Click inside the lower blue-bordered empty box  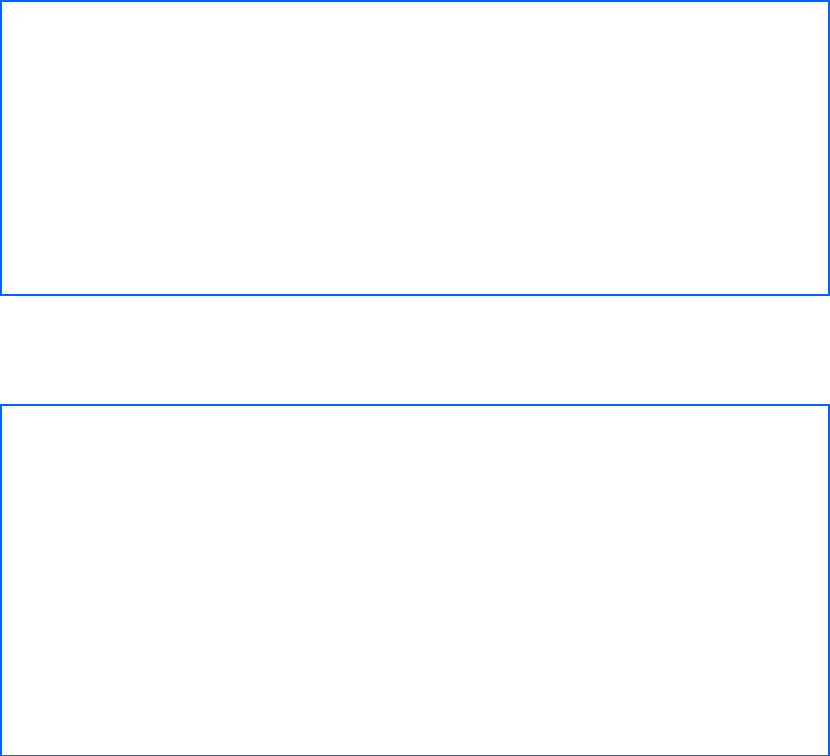[415, 580]
